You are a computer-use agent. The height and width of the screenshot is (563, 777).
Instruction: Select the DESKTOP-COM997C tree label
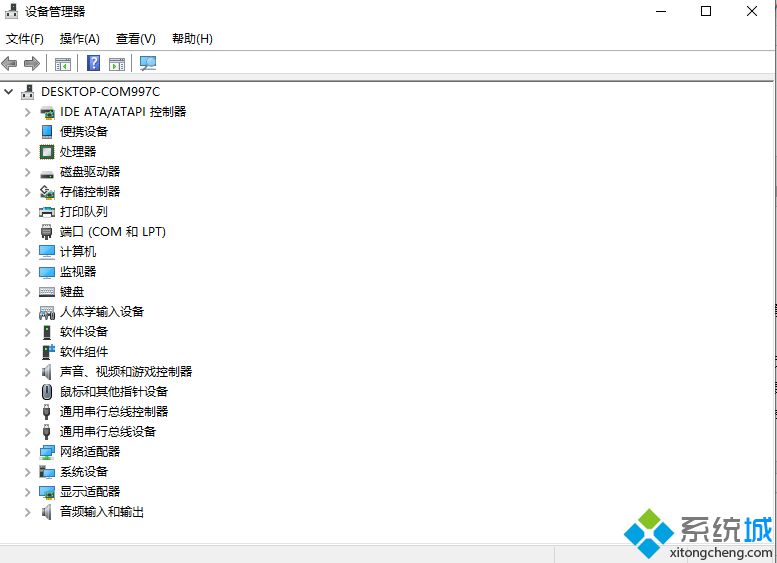coord(101,92)
